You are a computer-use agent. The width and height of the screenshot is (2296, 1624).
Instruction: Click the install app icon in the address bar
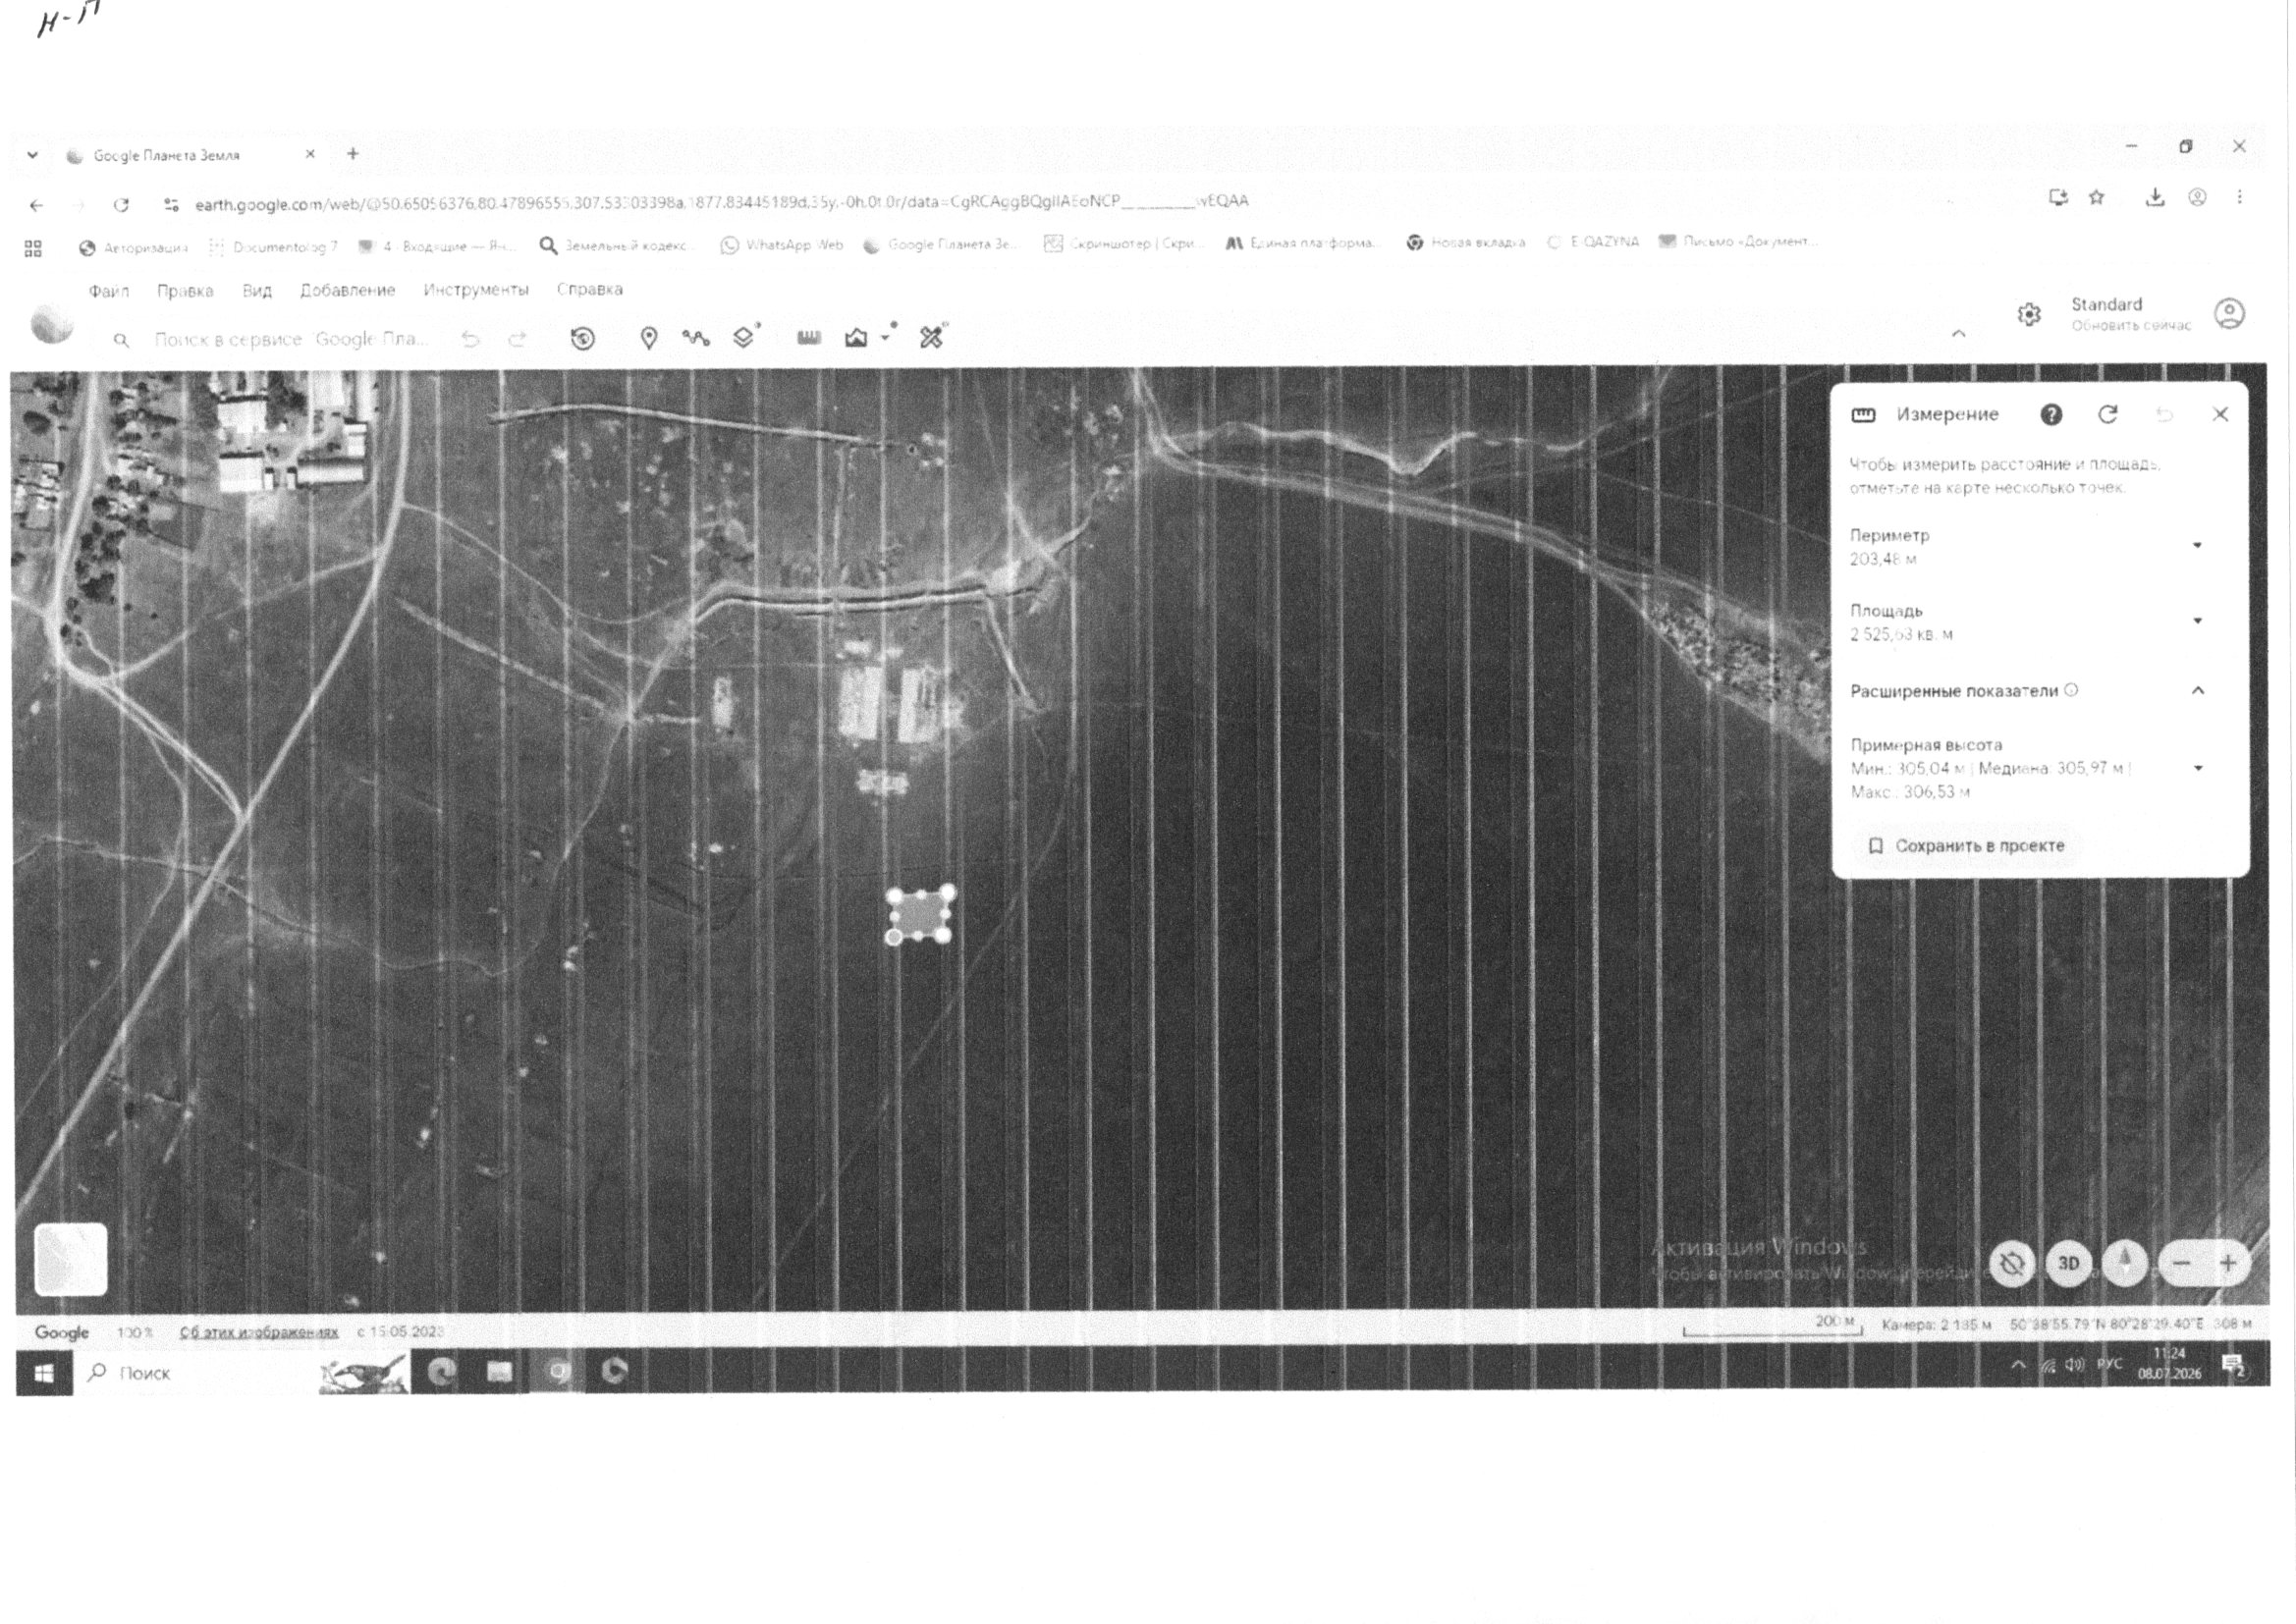[2058, 198]
